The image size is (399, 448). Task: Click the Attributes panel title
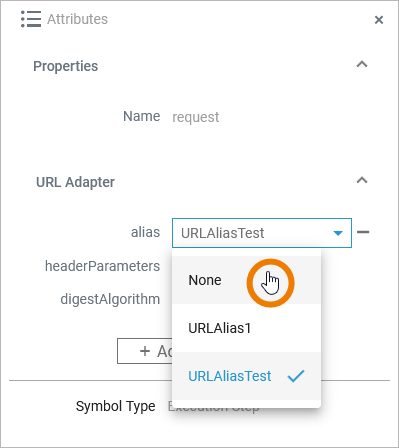77,19
